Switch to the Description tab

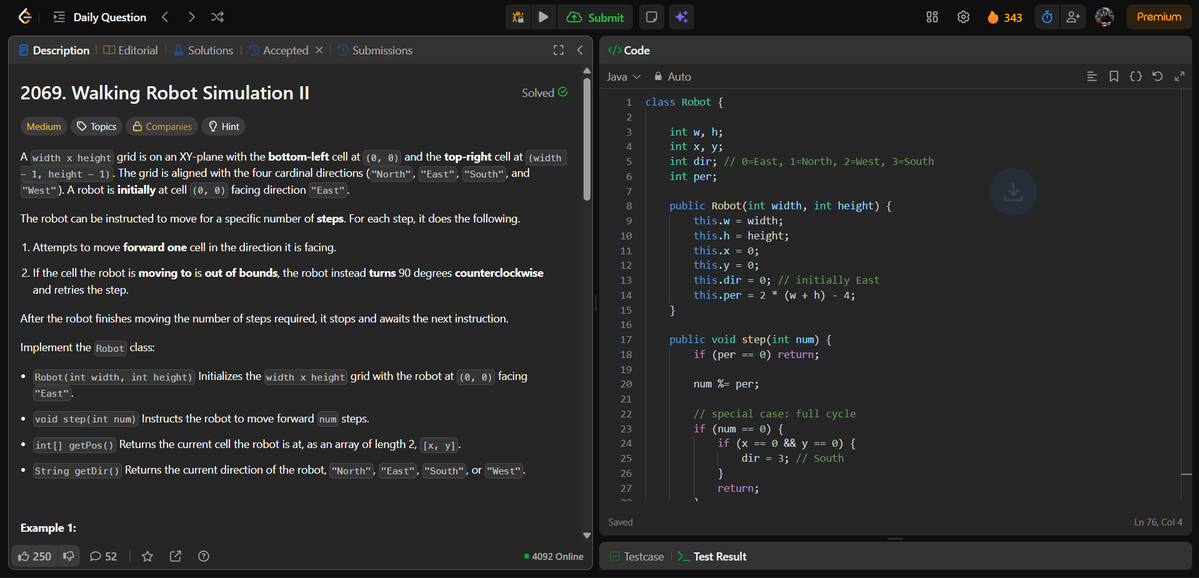pos(54,50)
